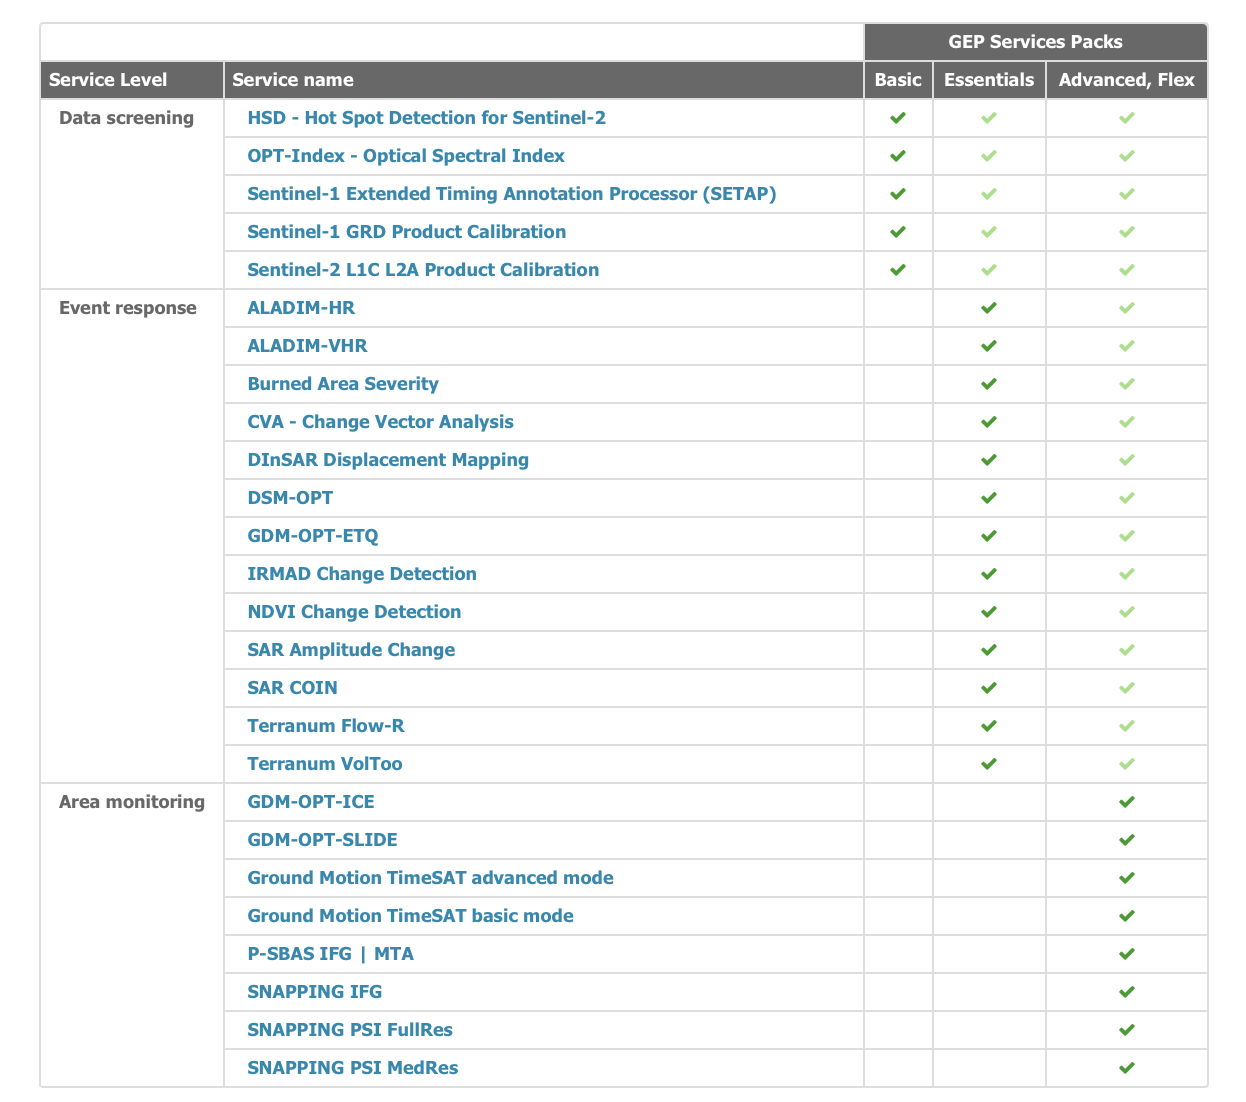The width and height of the screenshot is (1246, 1102).
Task: Open the SAR COIN service link
Action: coord(292,688)
